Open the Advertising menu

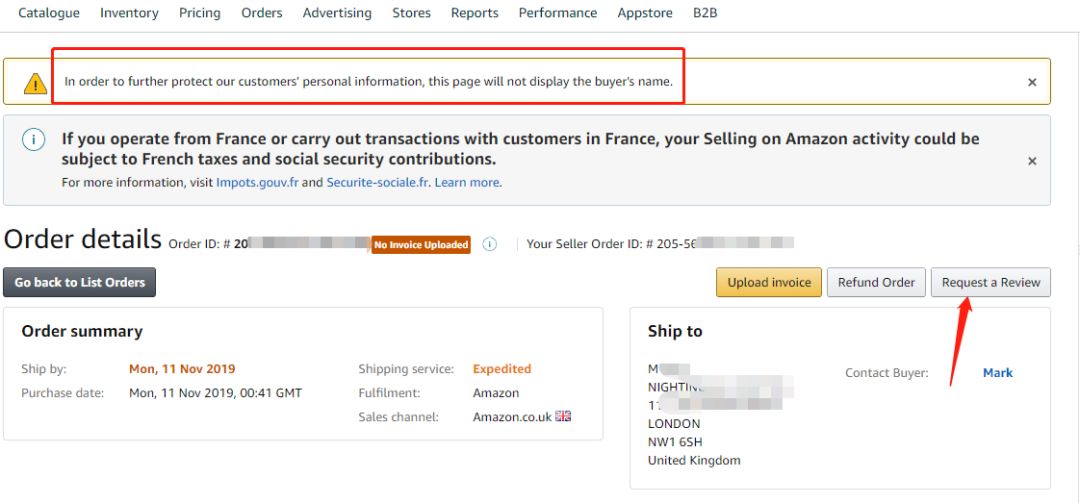(337, 13)
